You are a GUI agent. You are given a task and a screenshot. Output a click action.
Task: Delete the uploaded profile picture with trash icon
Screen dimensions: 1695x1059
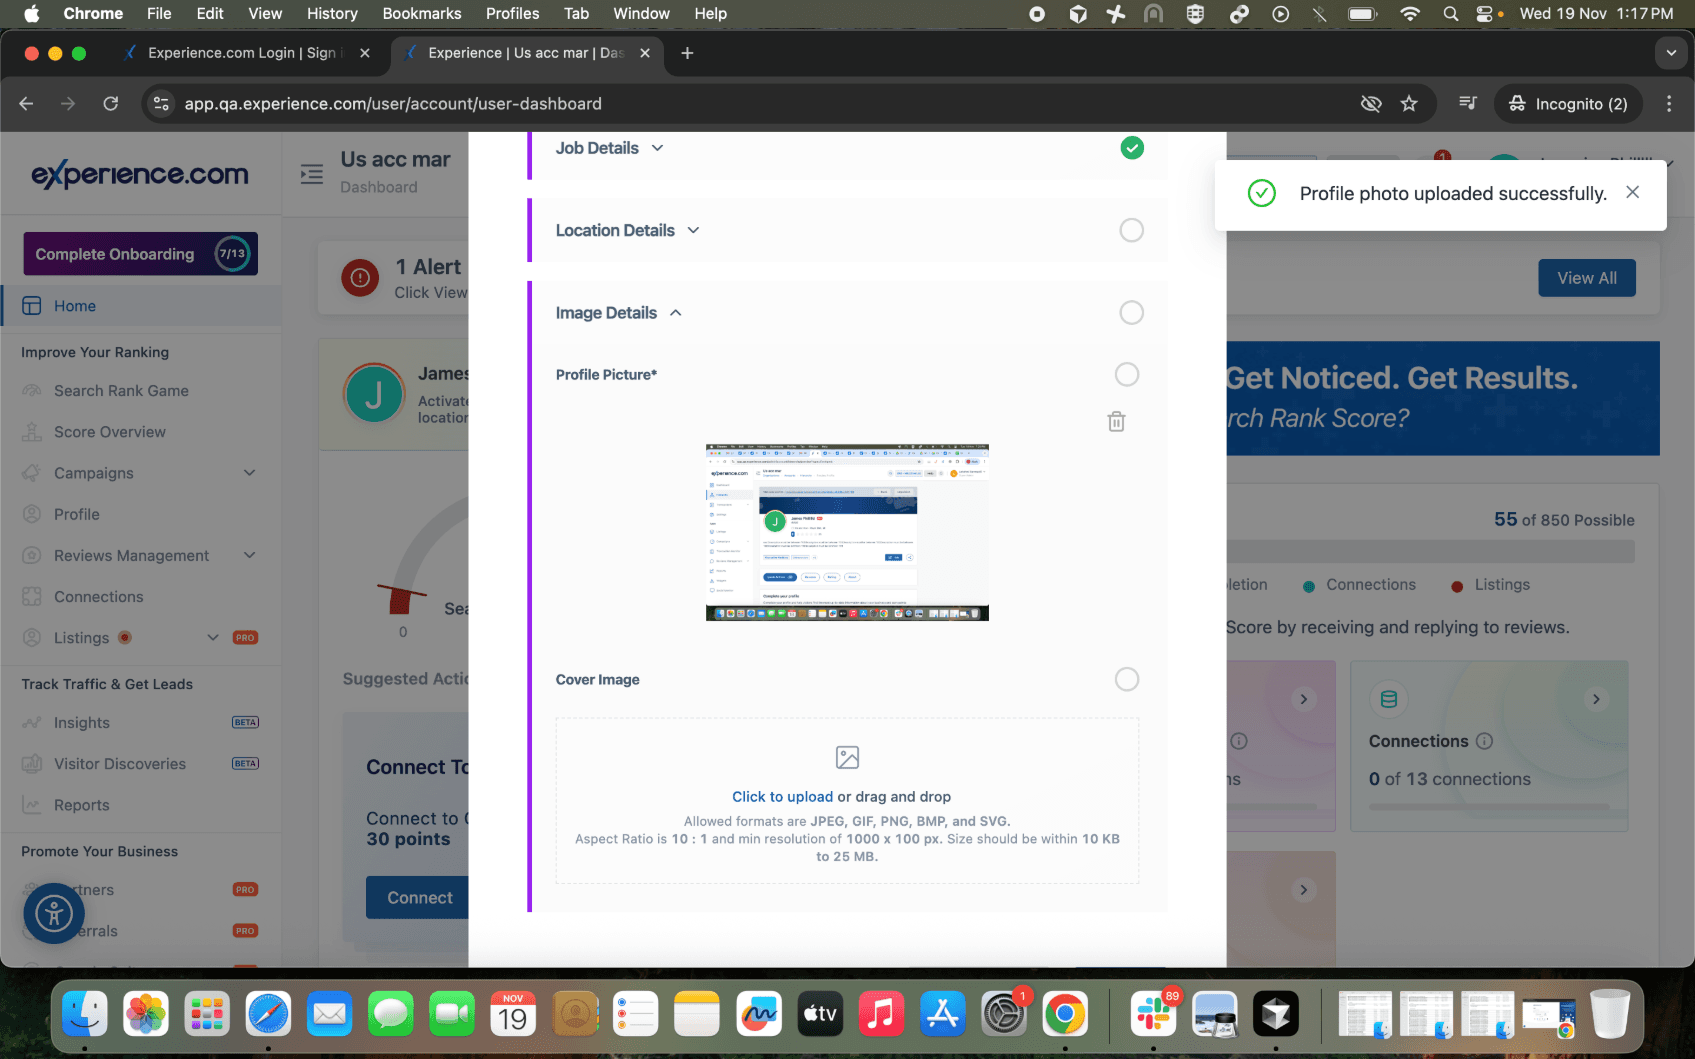click(1116, 422)
